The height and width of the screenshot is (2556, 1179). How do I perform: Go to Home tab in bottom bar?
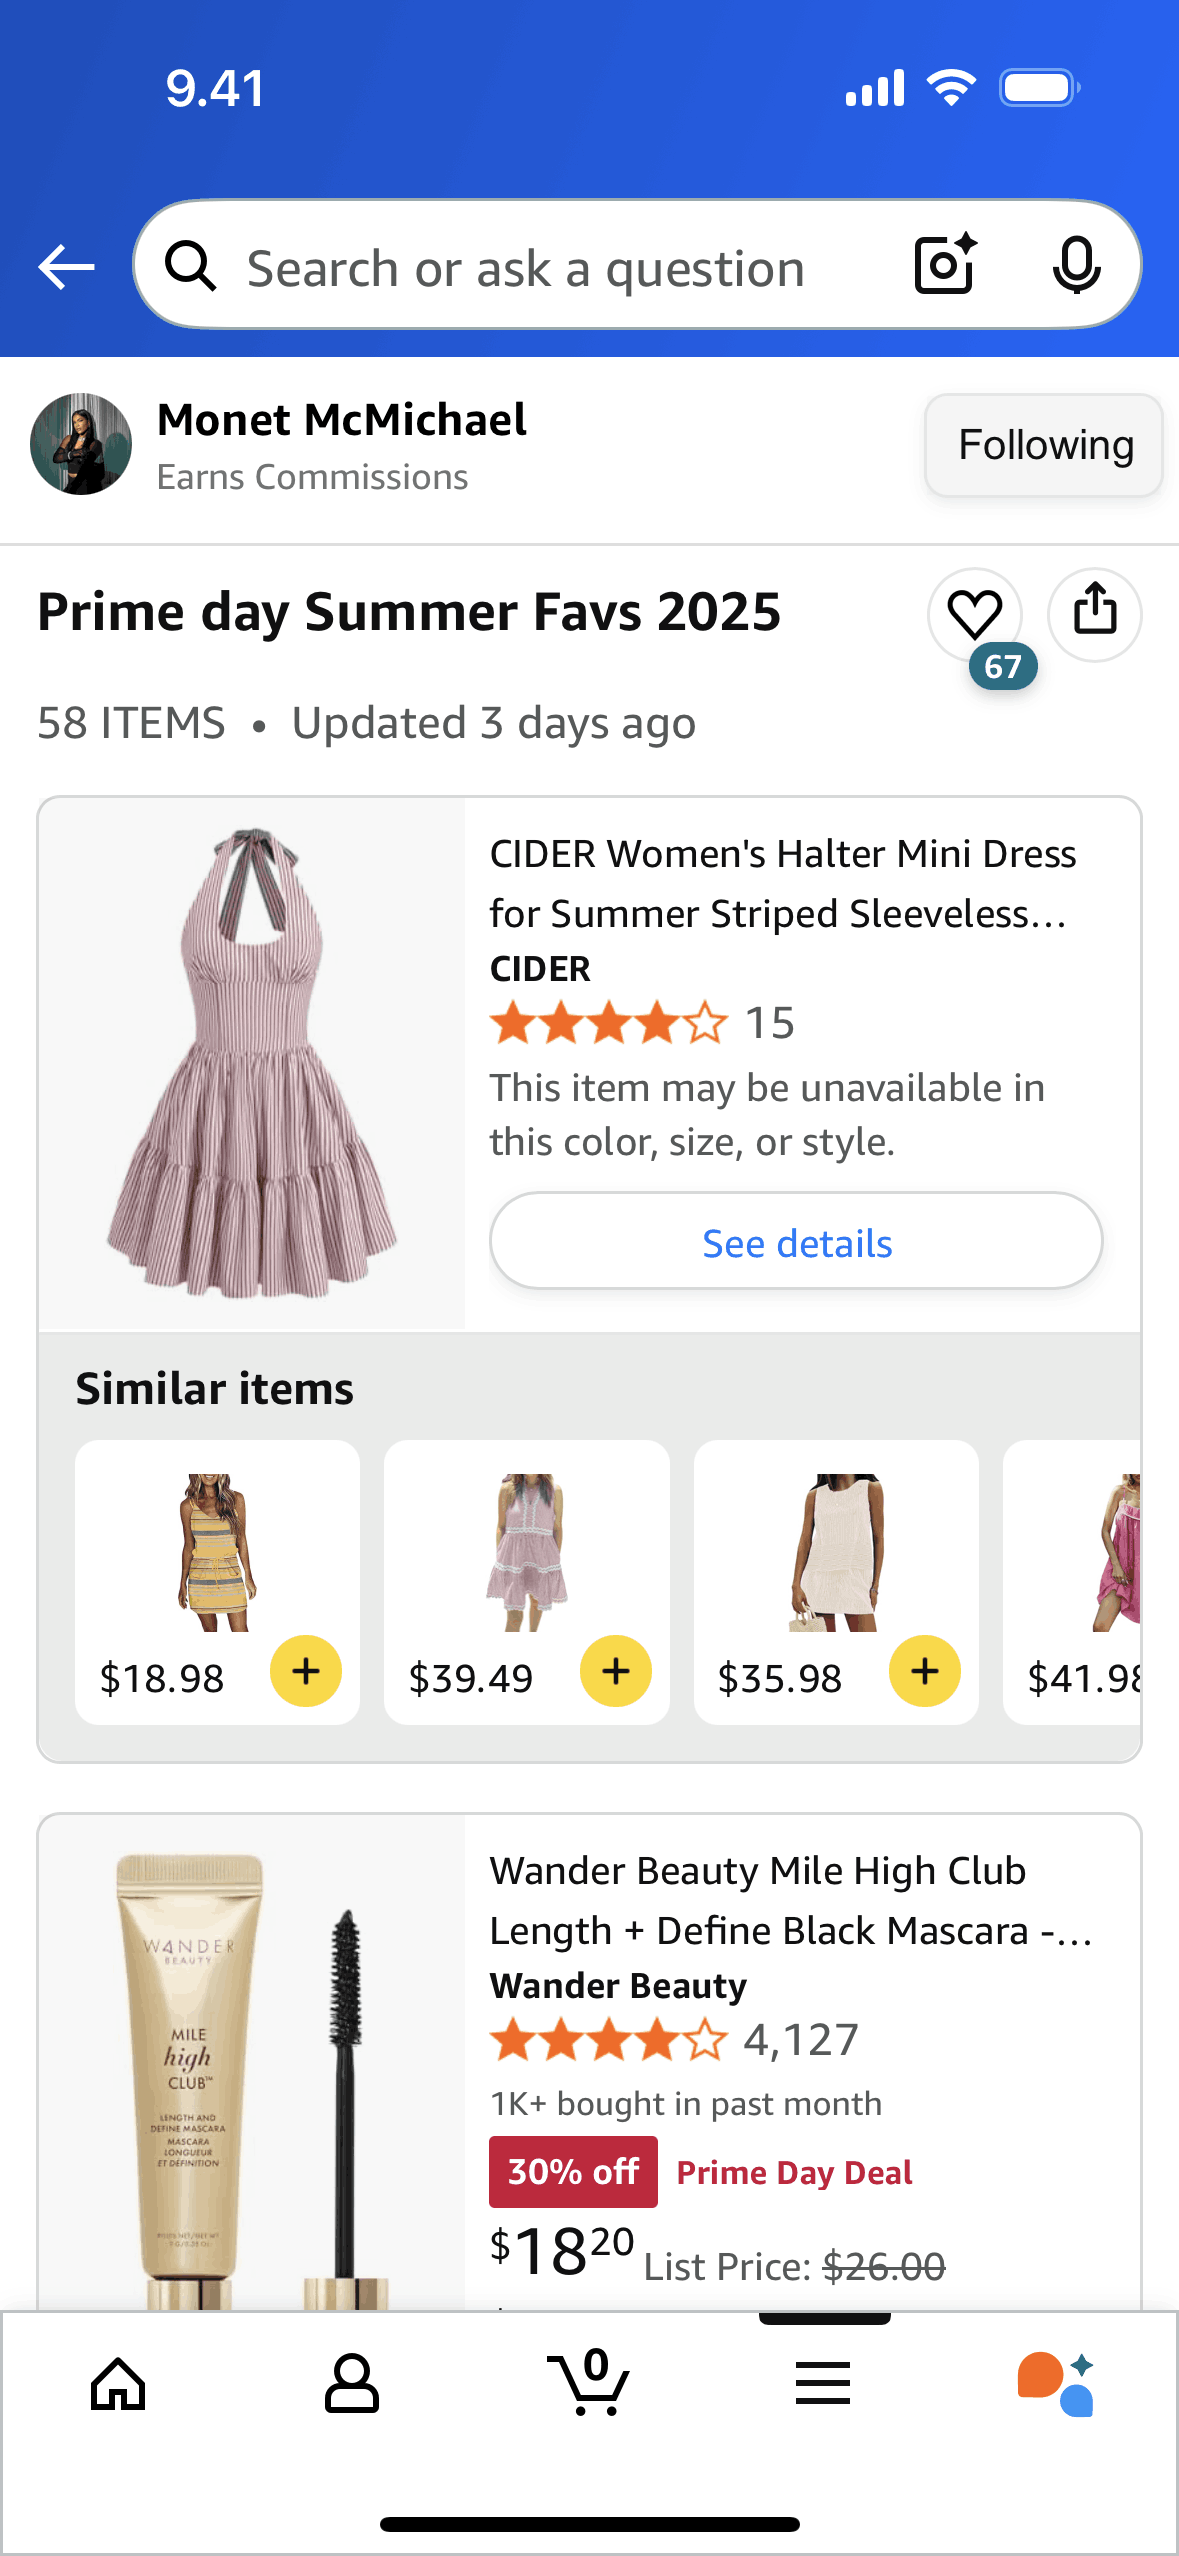coord(118,2383)
